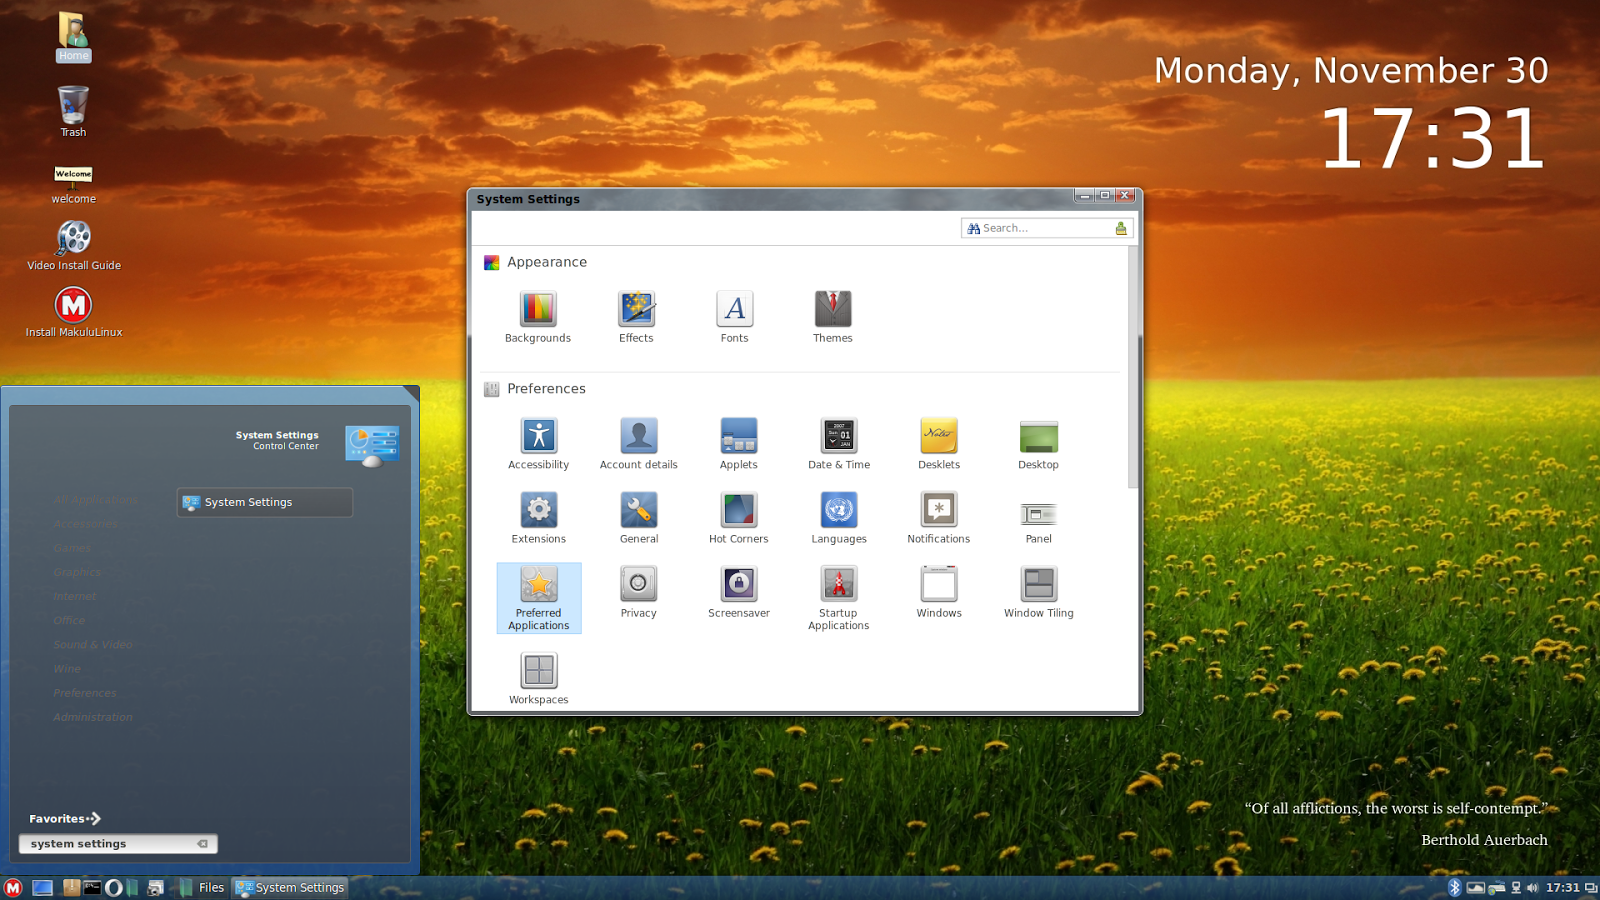1600x900 pixels.
Task: Click the screenshot launcher on the panel
Action: [x=155, y=888]
